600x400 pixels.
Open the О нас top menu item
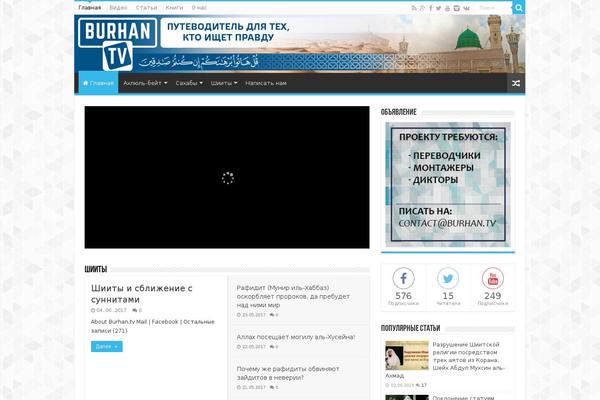199,7
